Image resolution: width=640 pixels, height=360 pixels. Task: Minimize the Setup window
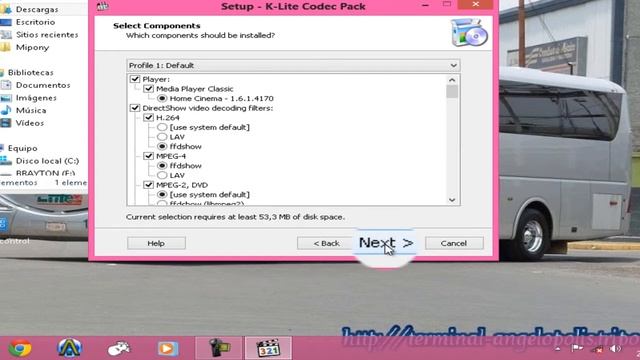[x=425, y=5]
